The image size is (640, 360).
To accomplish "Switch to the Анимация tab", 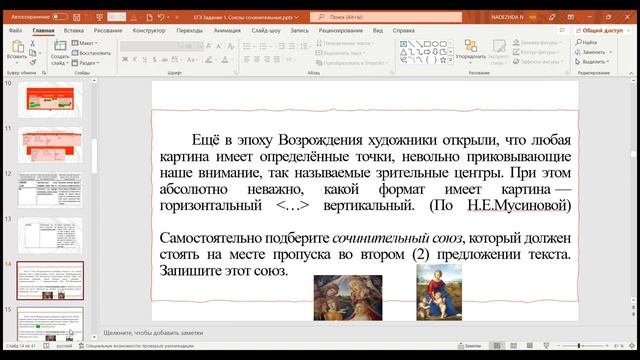I will click(227, 31).
